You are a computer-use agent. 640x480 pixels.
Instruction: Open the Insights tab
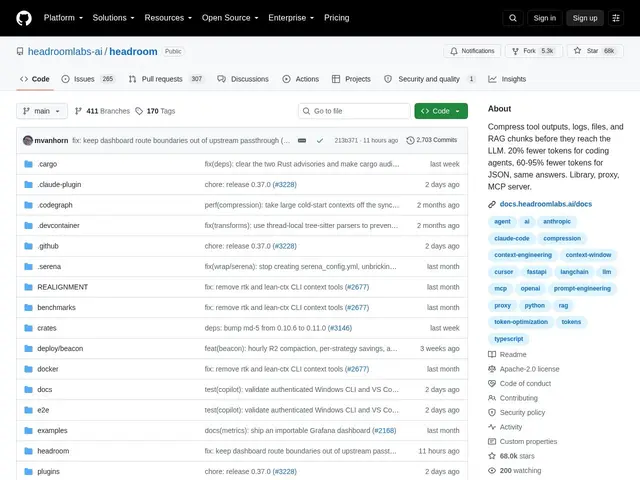(x=507, y=79)
